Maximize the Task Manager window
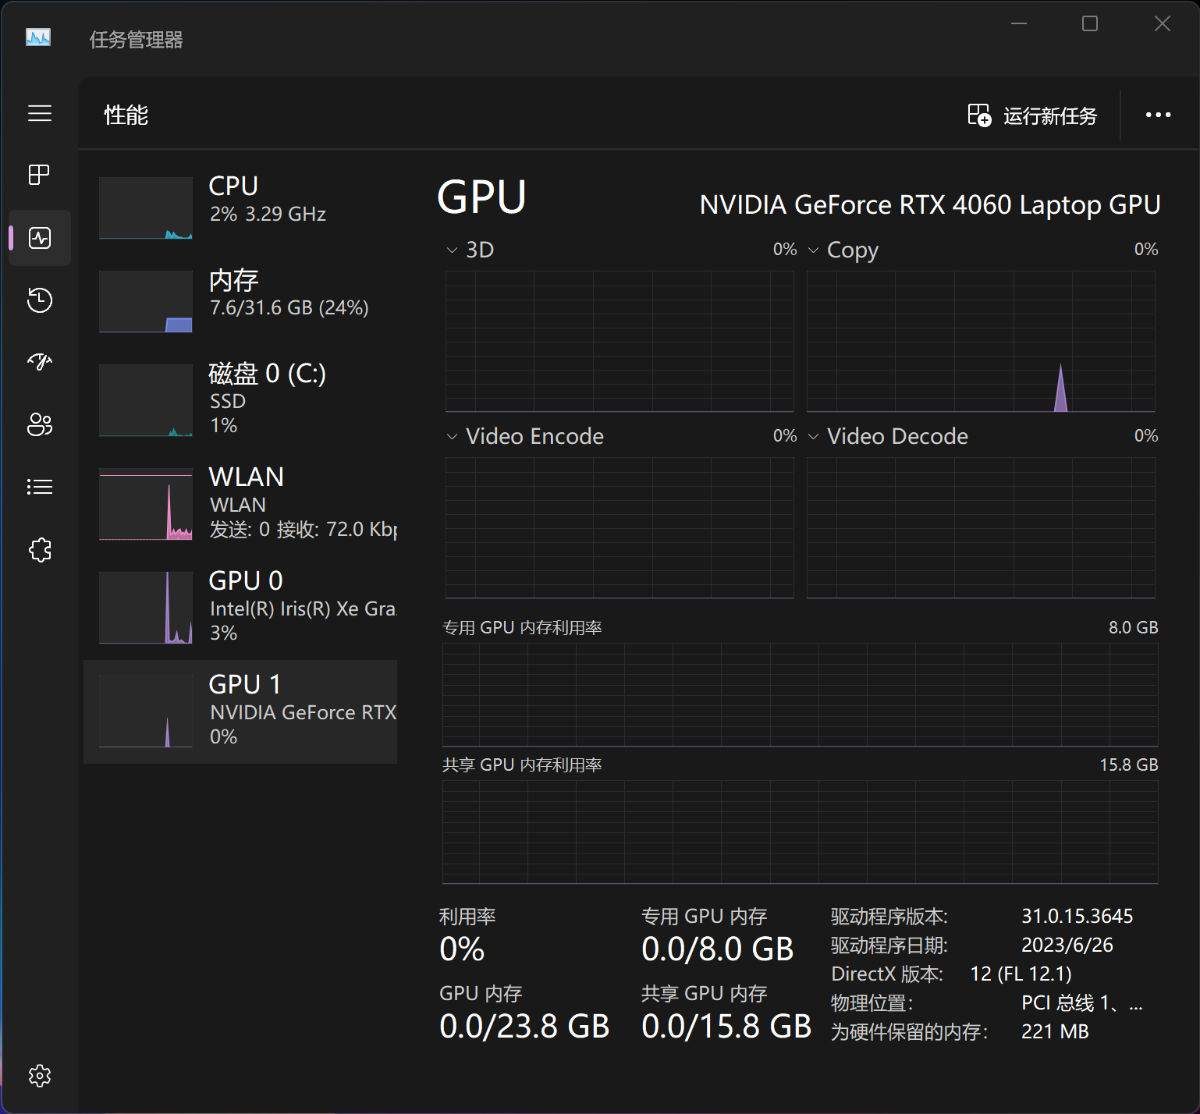The width and height of the screenshot is (1200, 1114). [x=1090, y=24]
